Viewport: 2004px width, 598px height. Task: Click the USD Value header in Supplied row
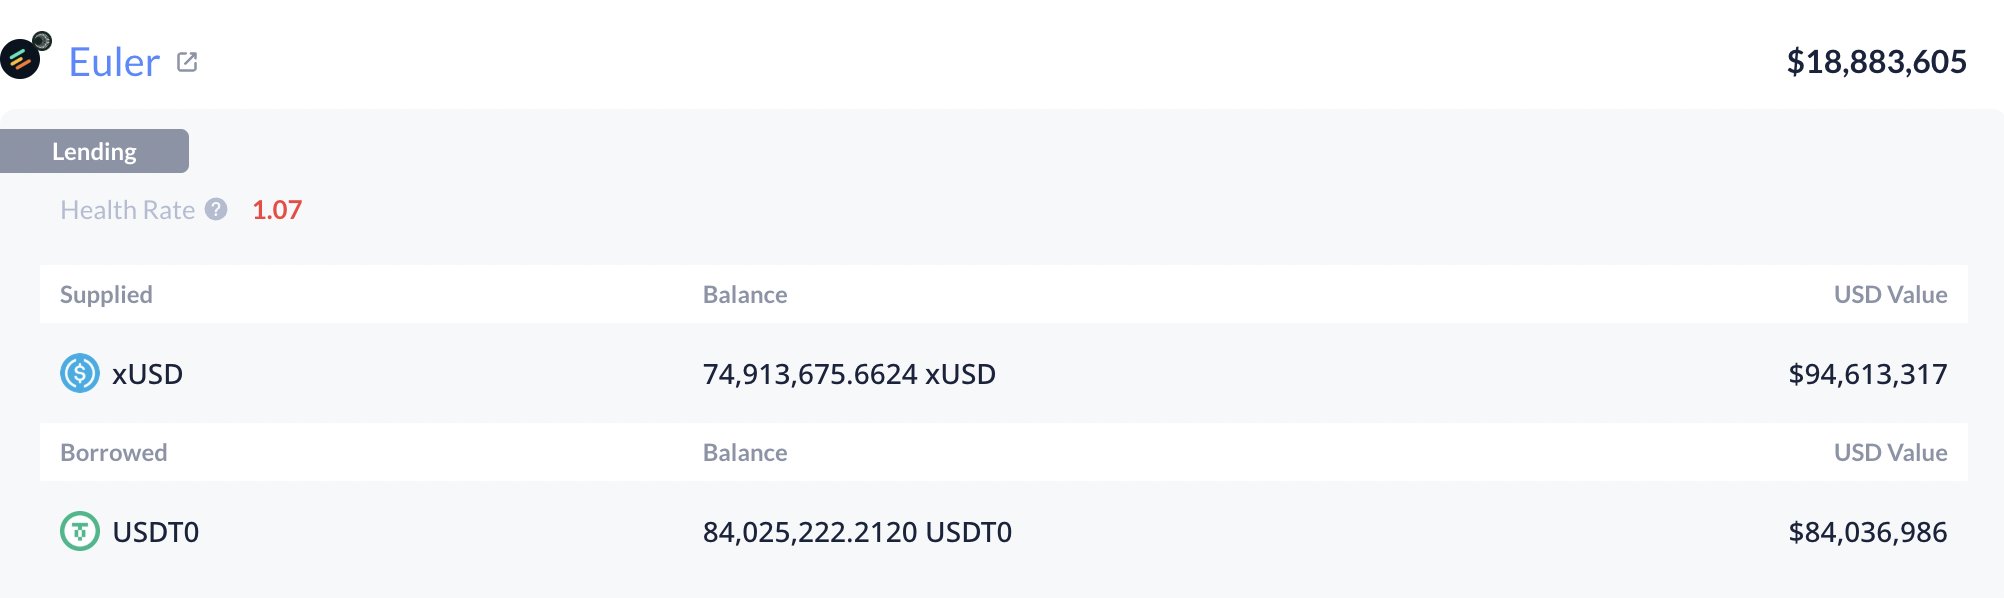pyautogui.click(x=1890, y=294)
